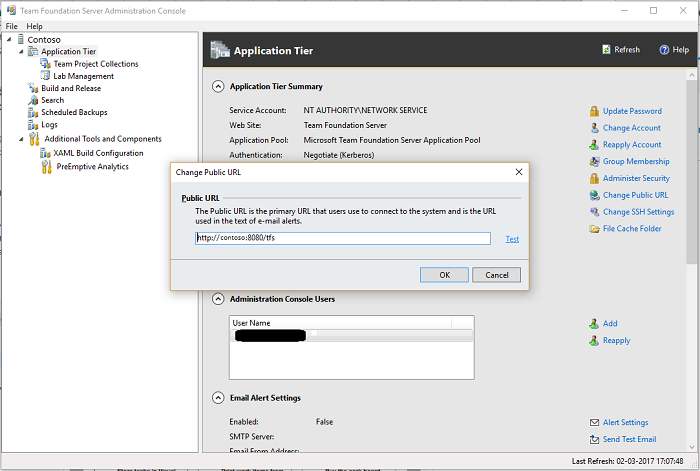Click the Reapply link under Add
Image resolution: width=700 pixels, height=471 pixels.
[x=617, y=341]
